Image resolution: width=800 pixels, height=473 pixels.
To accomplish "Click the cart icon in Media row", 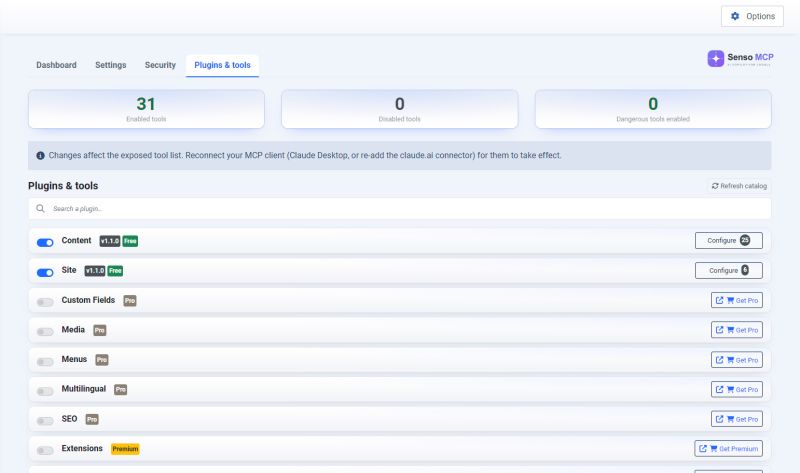I will [730, 330].
